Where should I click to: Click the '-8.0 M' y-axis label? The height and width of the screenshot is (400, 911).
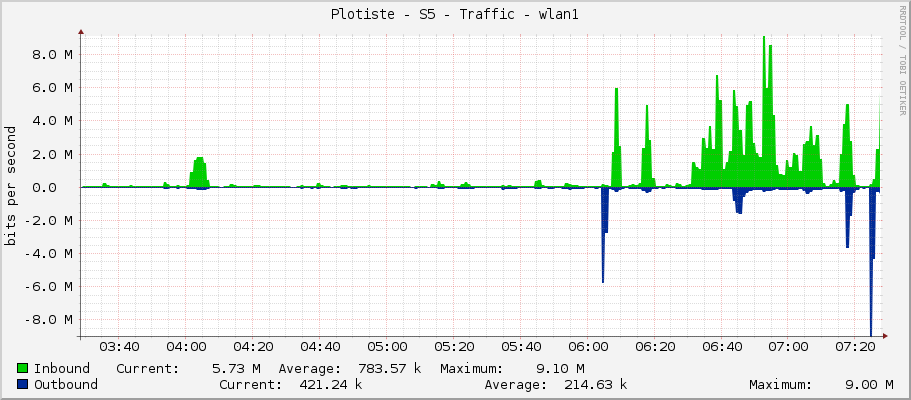48,320
